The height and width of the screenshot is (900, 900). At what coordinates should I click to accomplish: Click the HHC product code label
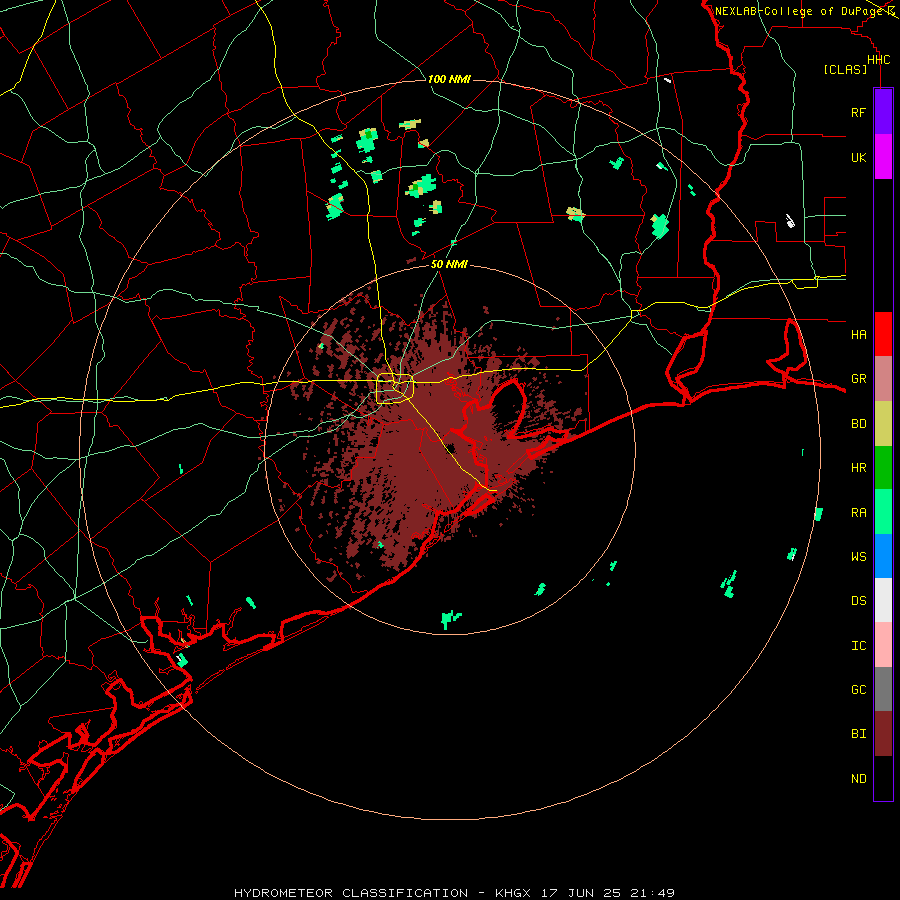(x=878, y=60)
